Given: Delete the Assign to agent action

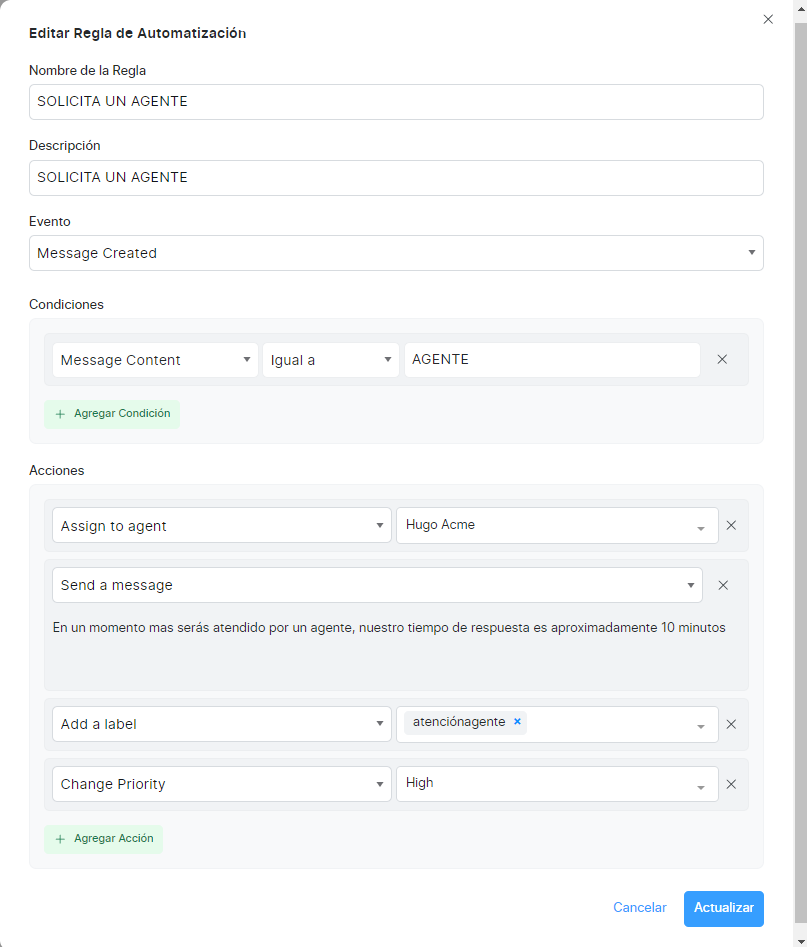Looking at the screenshot, I should pyautogui.click(x=731, y=525).
